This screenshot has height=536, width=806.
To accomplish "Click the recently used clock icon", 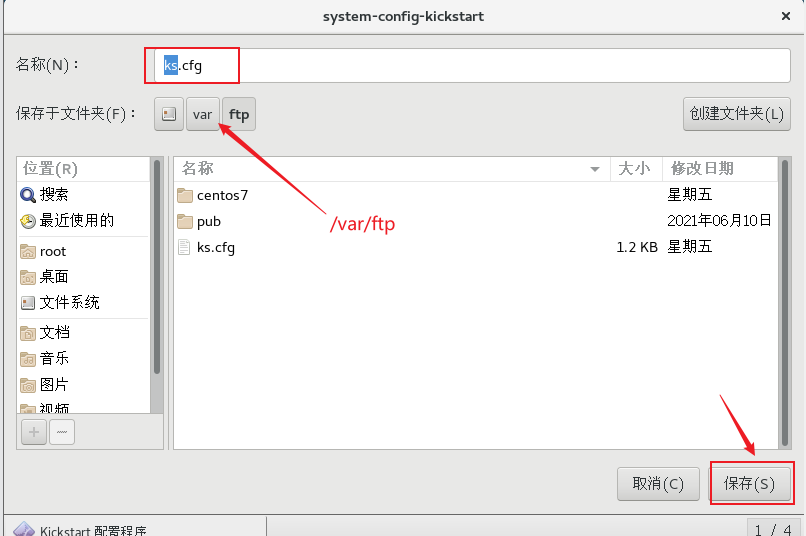I will [28, 221].
